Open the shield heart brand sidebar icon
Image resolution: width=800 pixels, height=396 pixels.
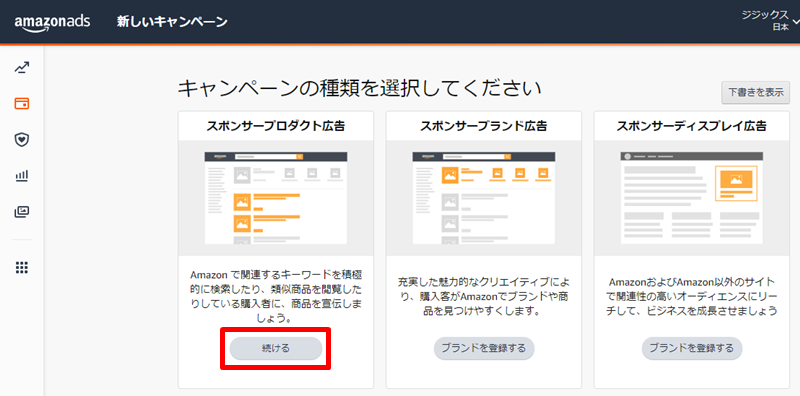[21, 140]
